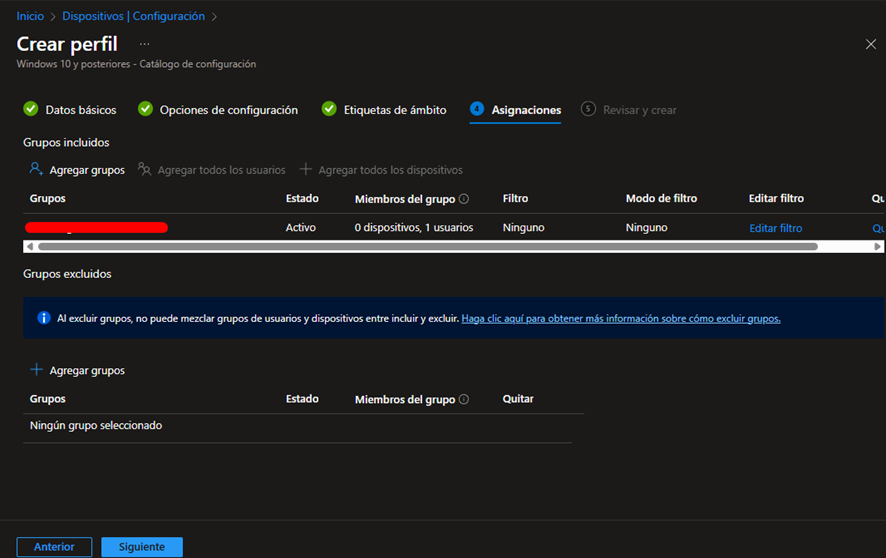Click the green check icon for Opciones de configuración

coord(145,109)
